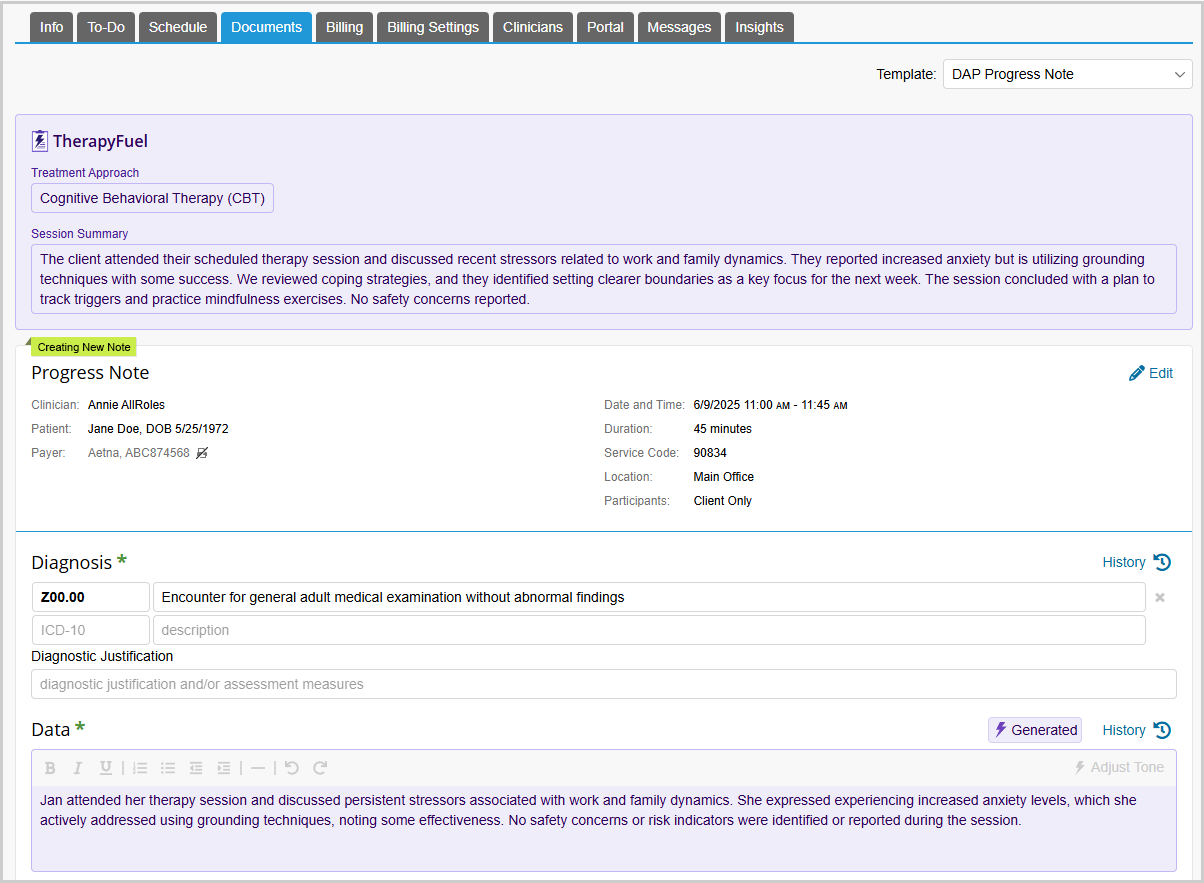1204x883 pixels.
Task: Edit the Progress Note header
Action: [1150, 373]
